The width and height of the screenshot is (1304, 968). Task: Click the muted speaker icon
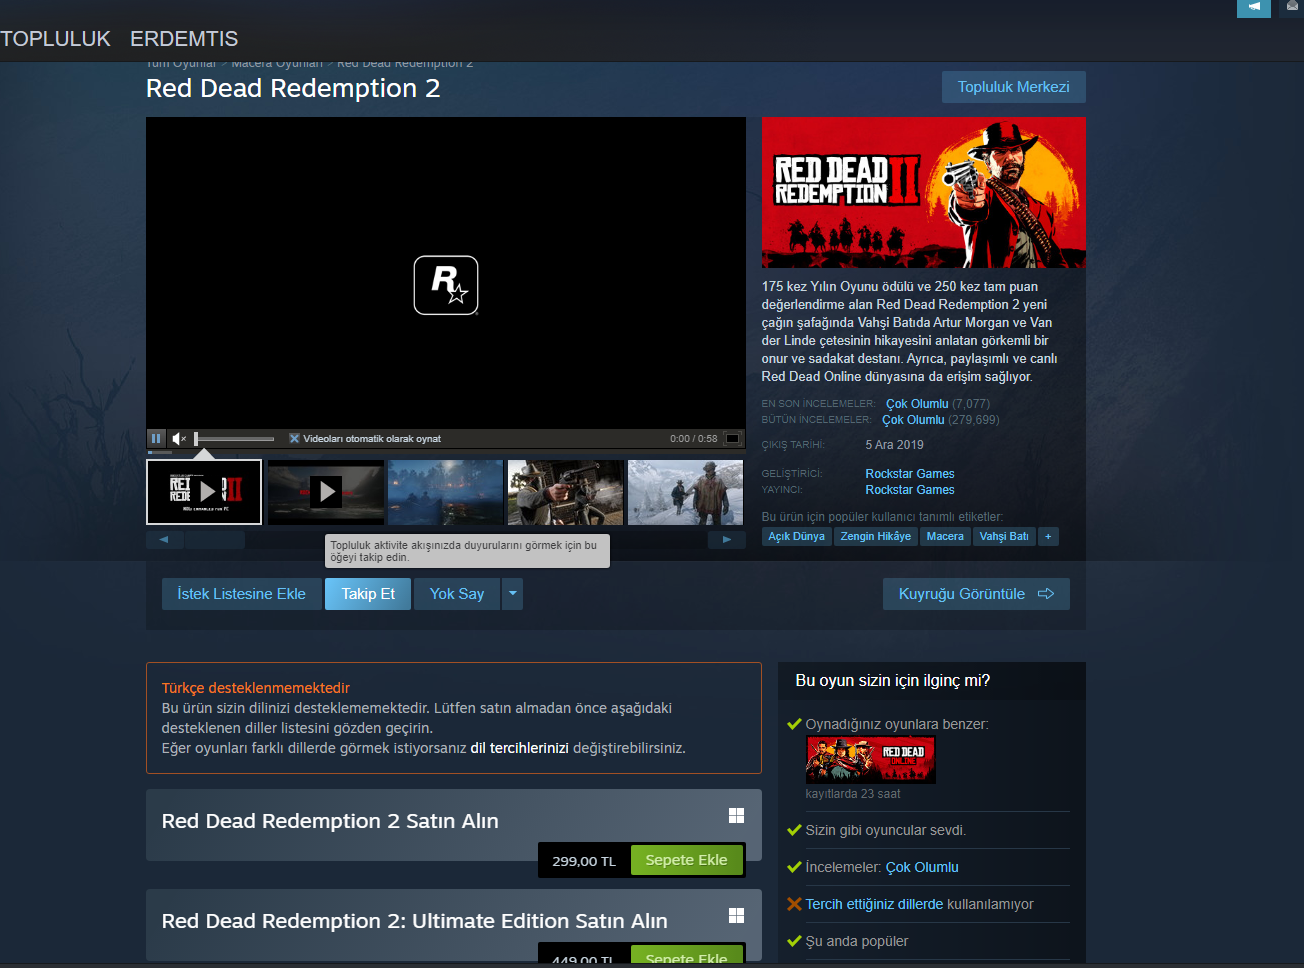coord(179,438)
